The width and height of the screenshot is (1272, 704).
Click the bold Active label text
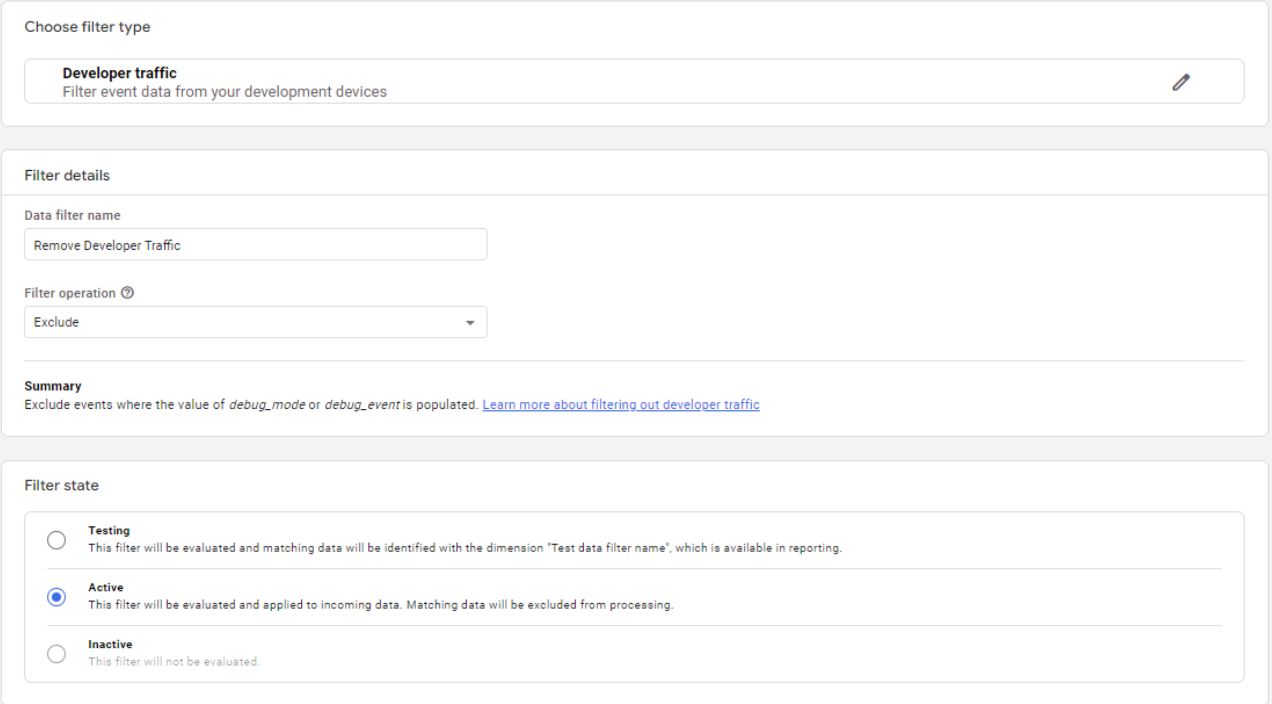point(105,588)
